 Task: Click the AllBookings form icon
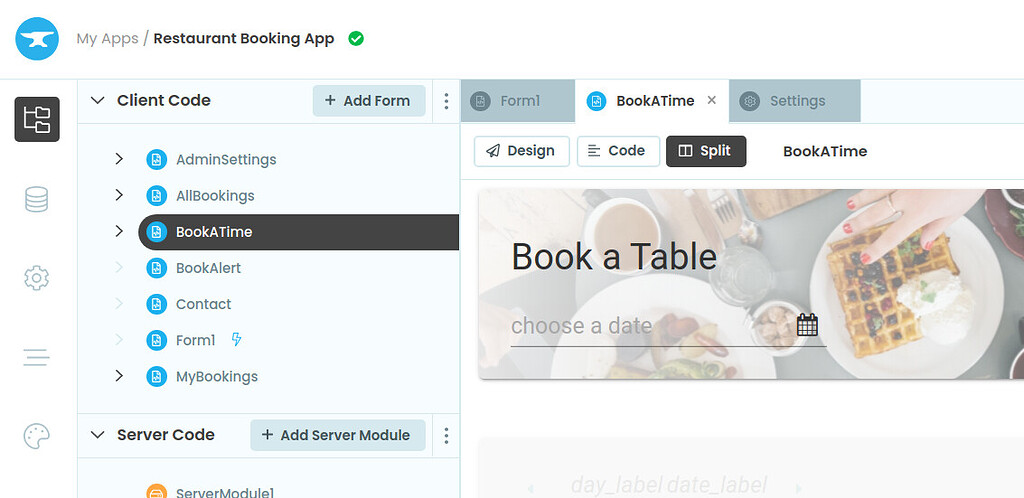click(x=156, y=196)
